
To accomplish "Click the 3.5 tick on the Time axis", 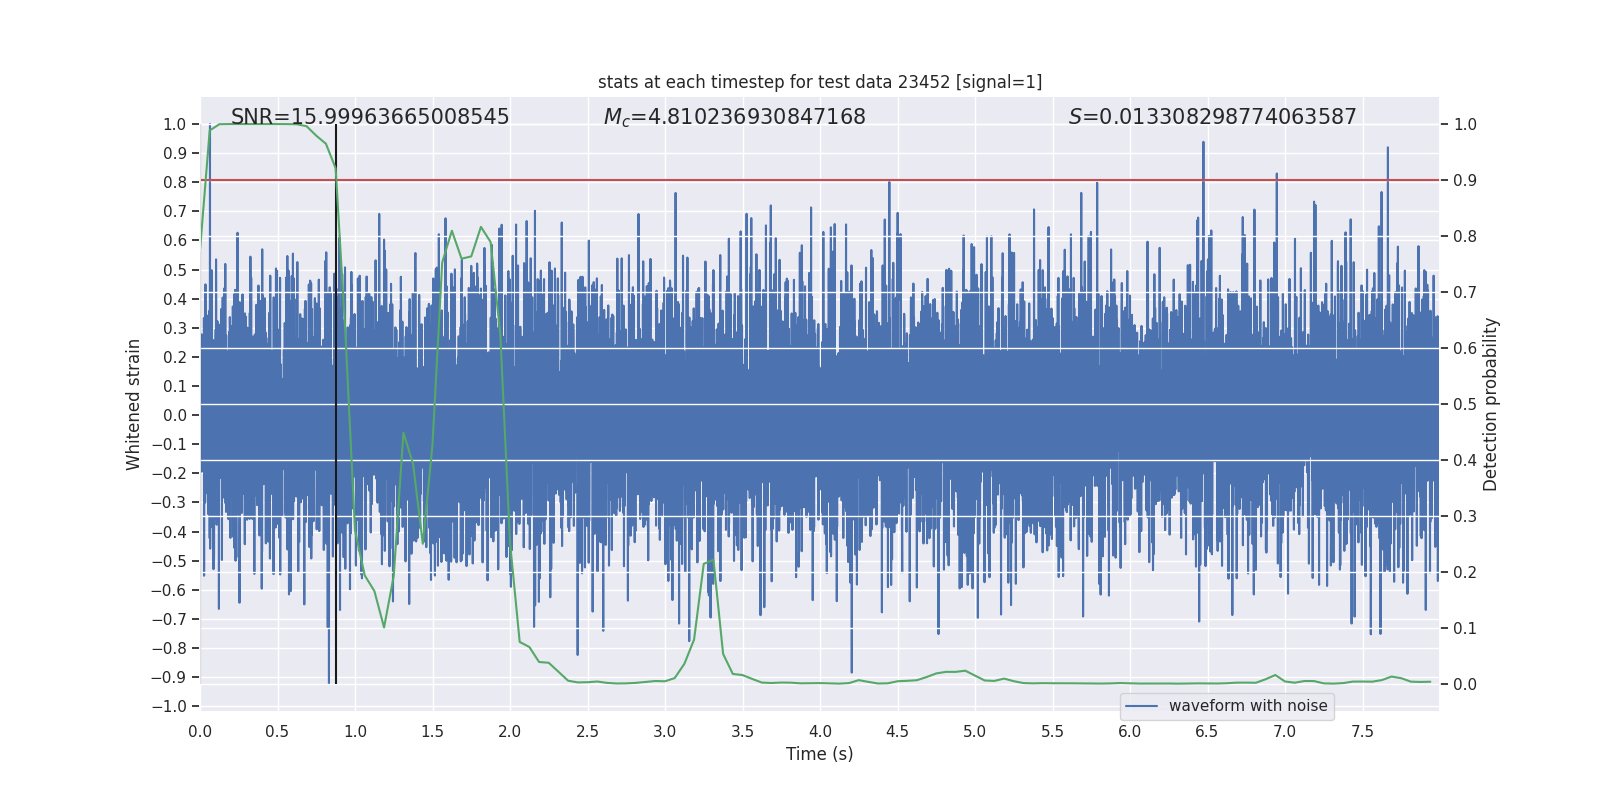I will pyautogui.click(x=743, y=731).
